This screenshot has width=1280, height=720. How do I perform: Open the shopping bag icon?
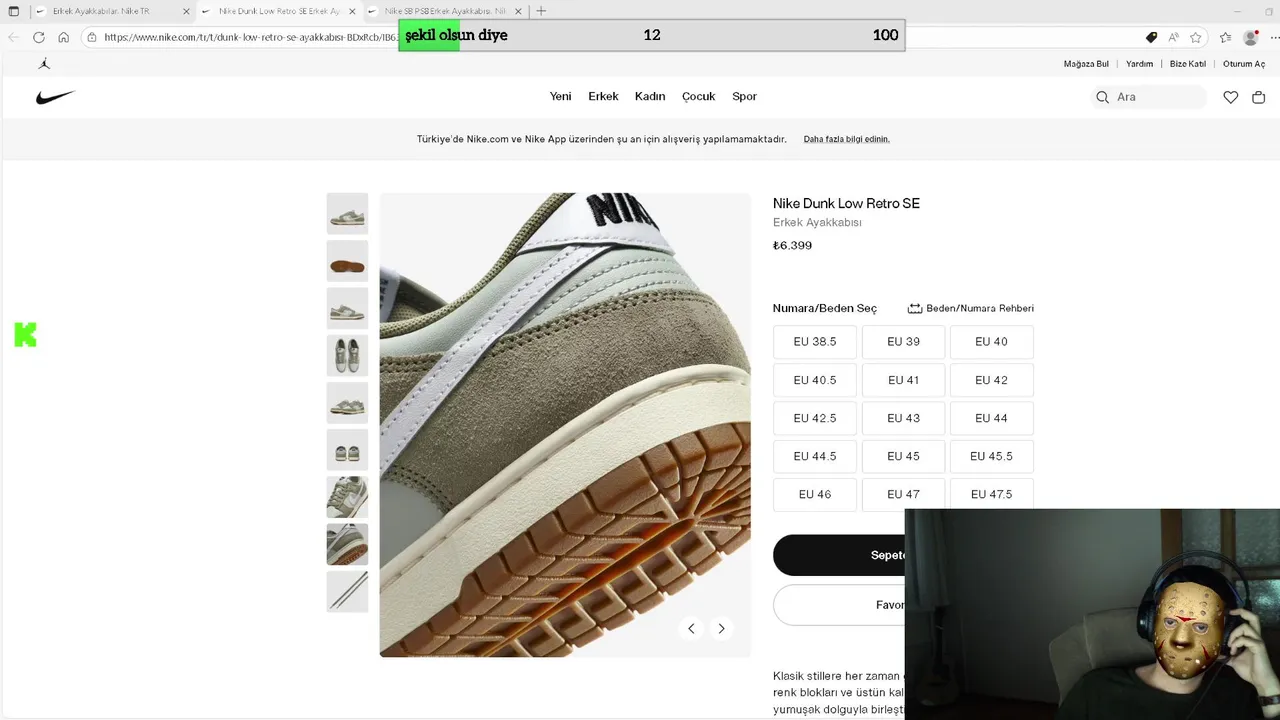coord(1259,97)
